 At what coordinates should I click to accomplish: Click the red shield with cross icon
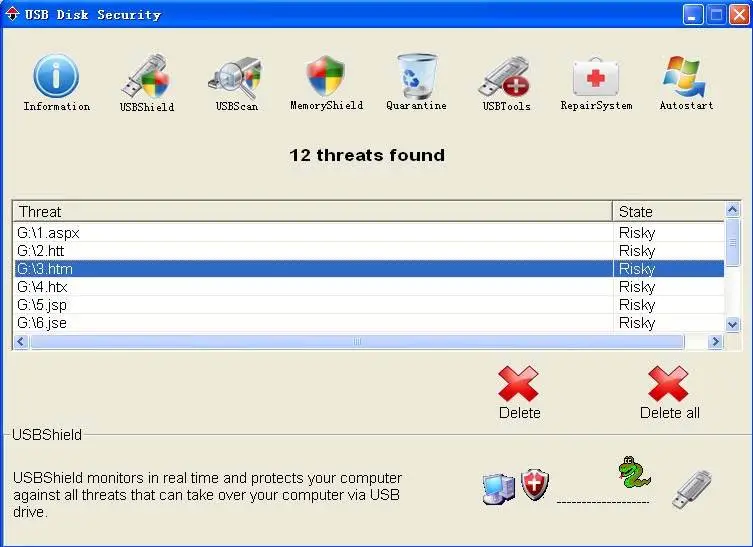pyautogui.click(x=535, y=484)
